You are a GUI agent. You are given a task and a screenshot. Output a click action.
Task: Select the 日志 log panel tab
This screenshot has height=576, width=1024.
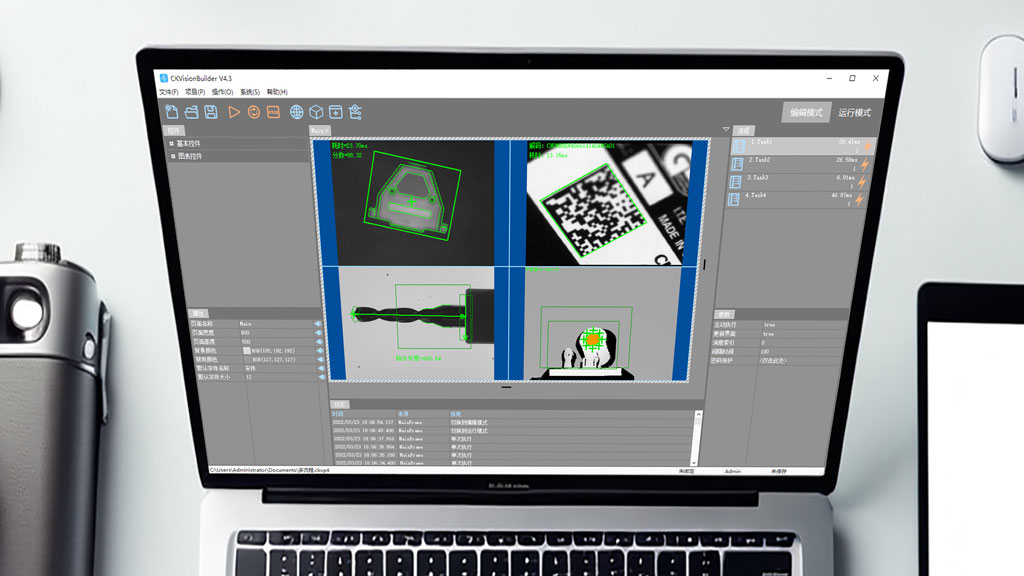[340, 405]
